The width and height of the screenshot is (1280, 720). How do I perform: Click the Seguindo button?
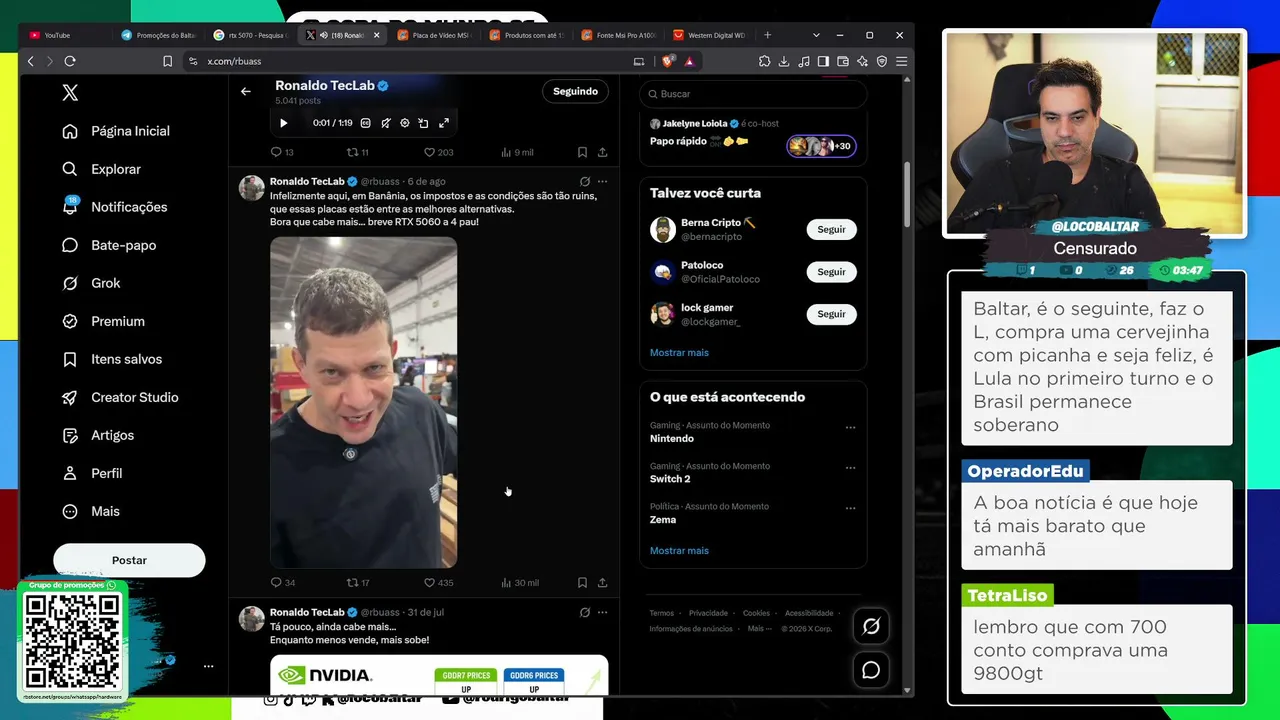[x=575, y=91]
